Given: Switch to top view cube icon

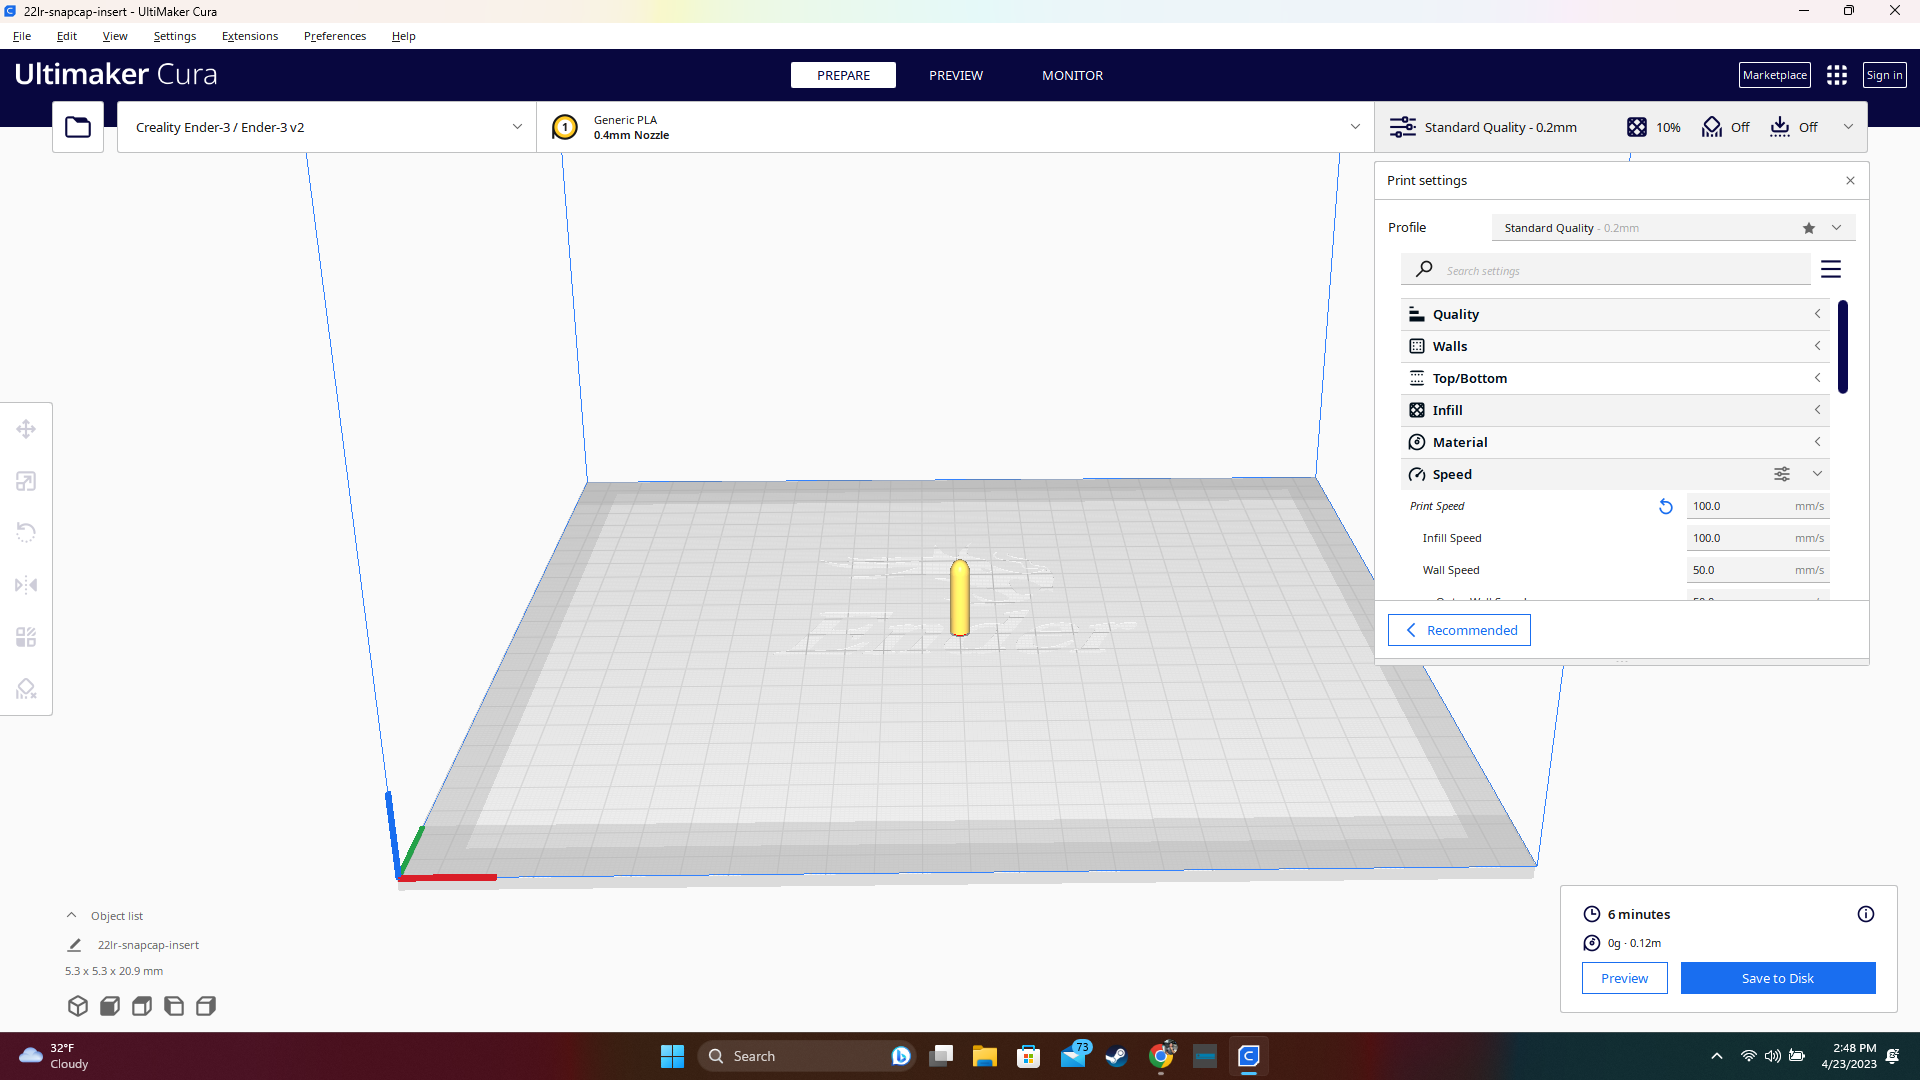Looking at the screenshot, I should 142,1006.
